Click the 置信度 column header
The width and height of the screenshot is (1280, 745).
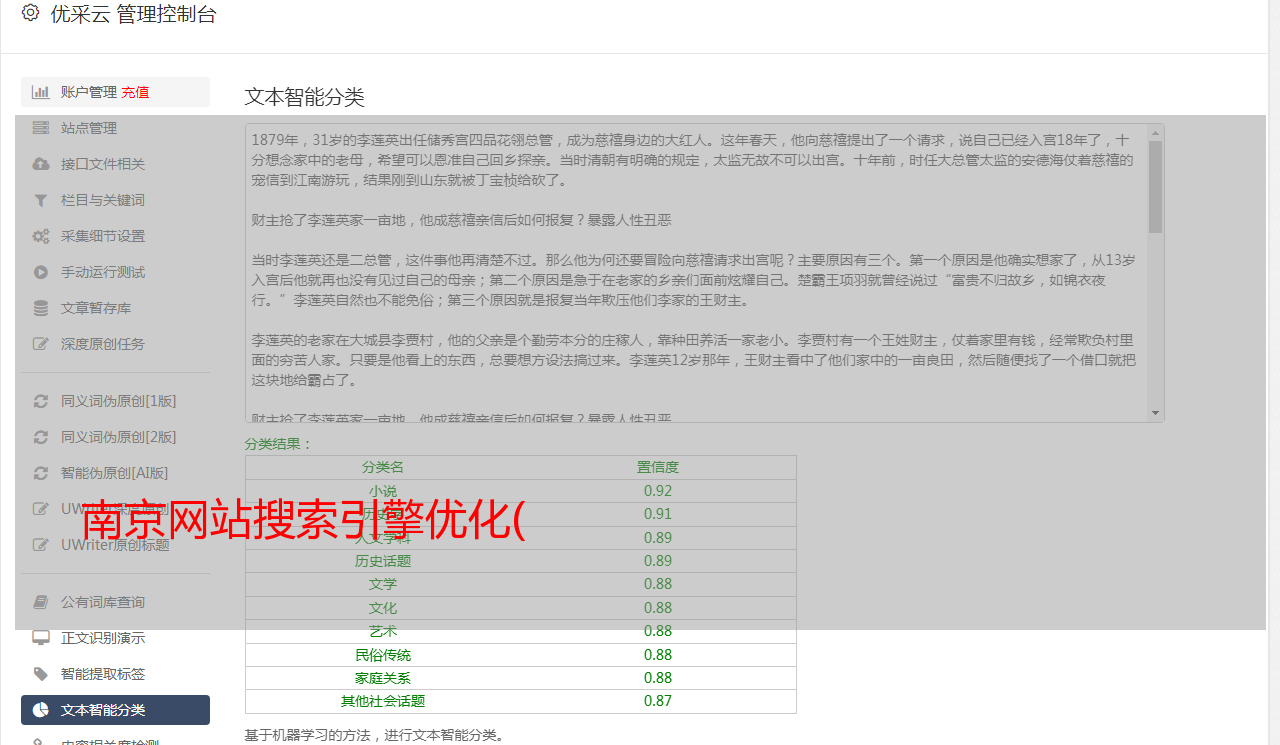point(658,467)
